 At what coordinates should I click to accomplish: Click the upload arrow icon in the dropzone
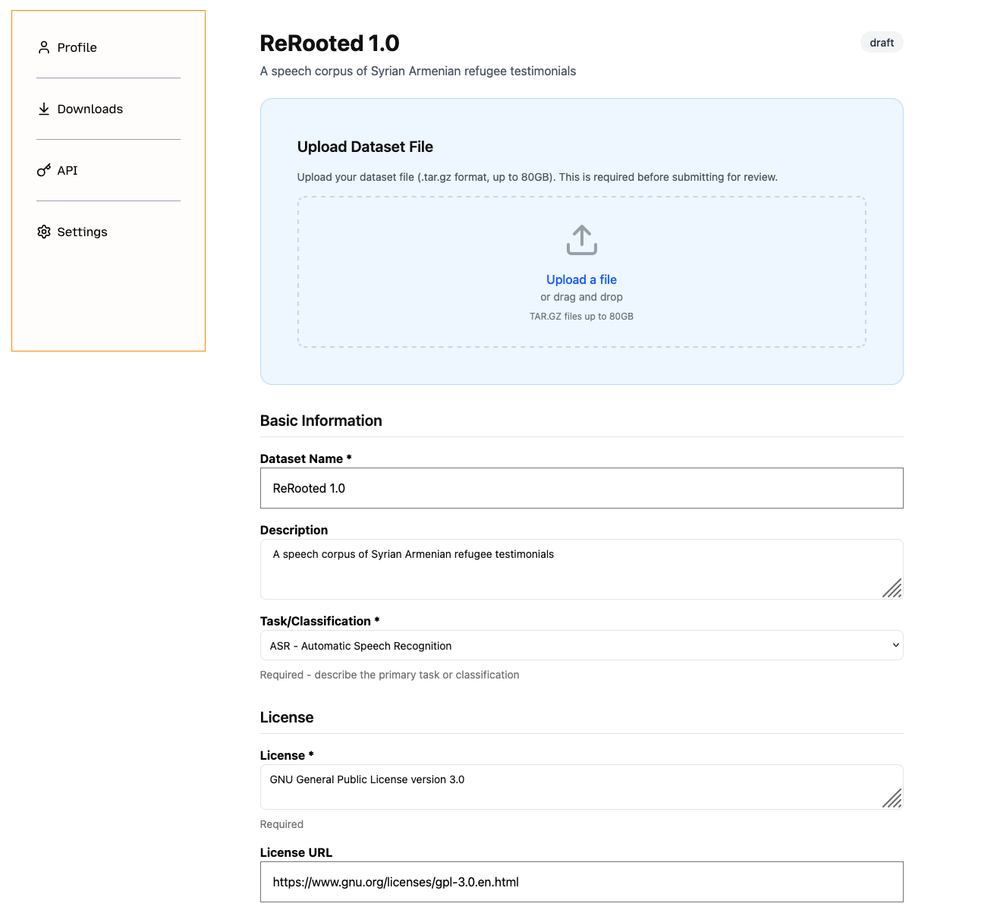581,240
